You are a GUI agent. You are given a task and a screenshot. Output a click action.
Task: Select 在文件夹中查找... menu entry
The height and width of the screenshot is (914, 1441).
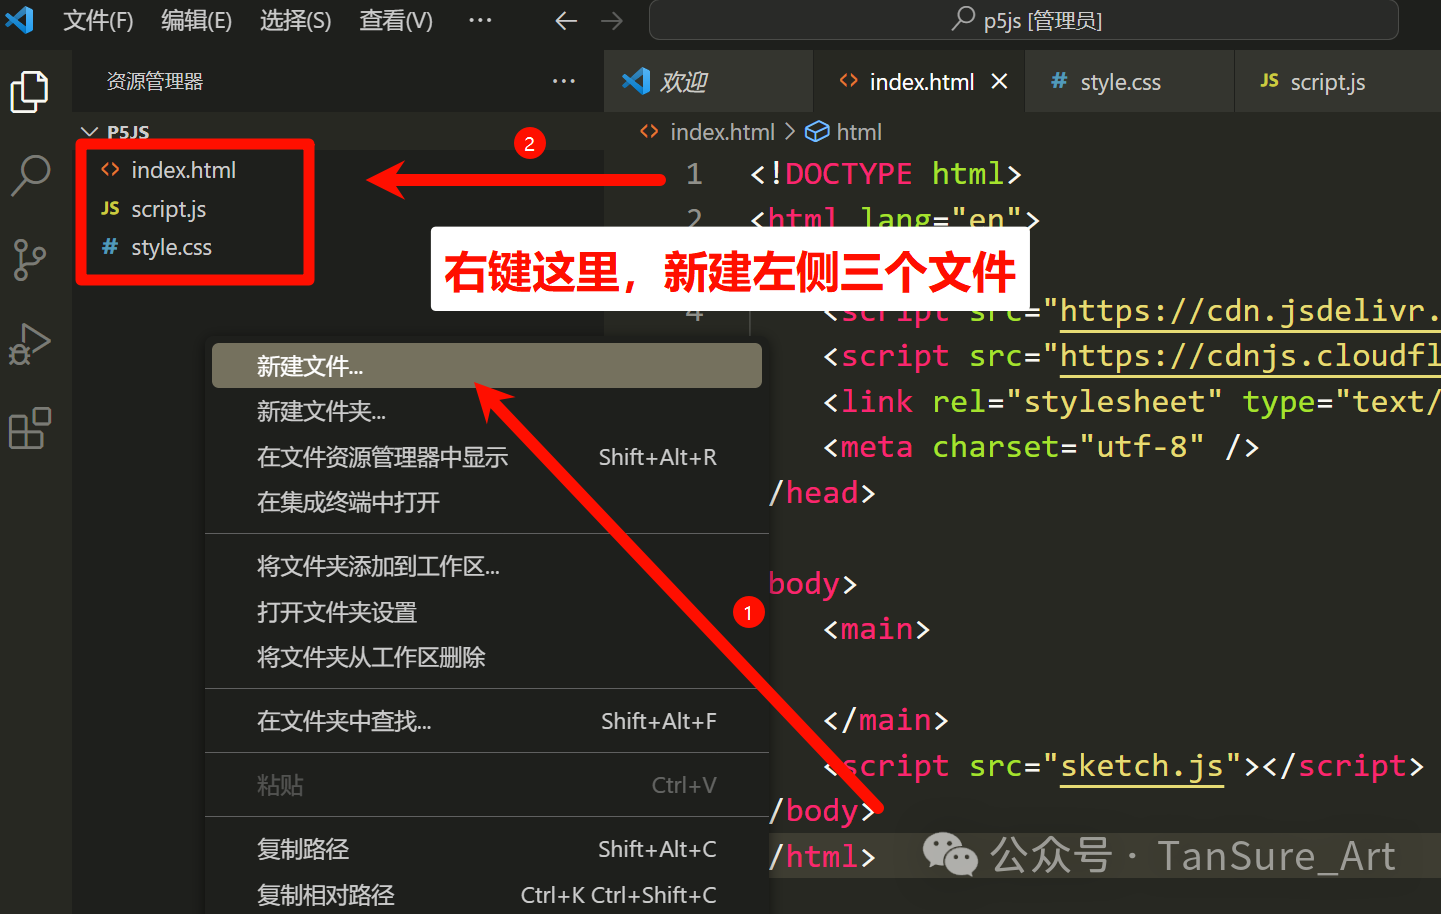click(487, 721)
